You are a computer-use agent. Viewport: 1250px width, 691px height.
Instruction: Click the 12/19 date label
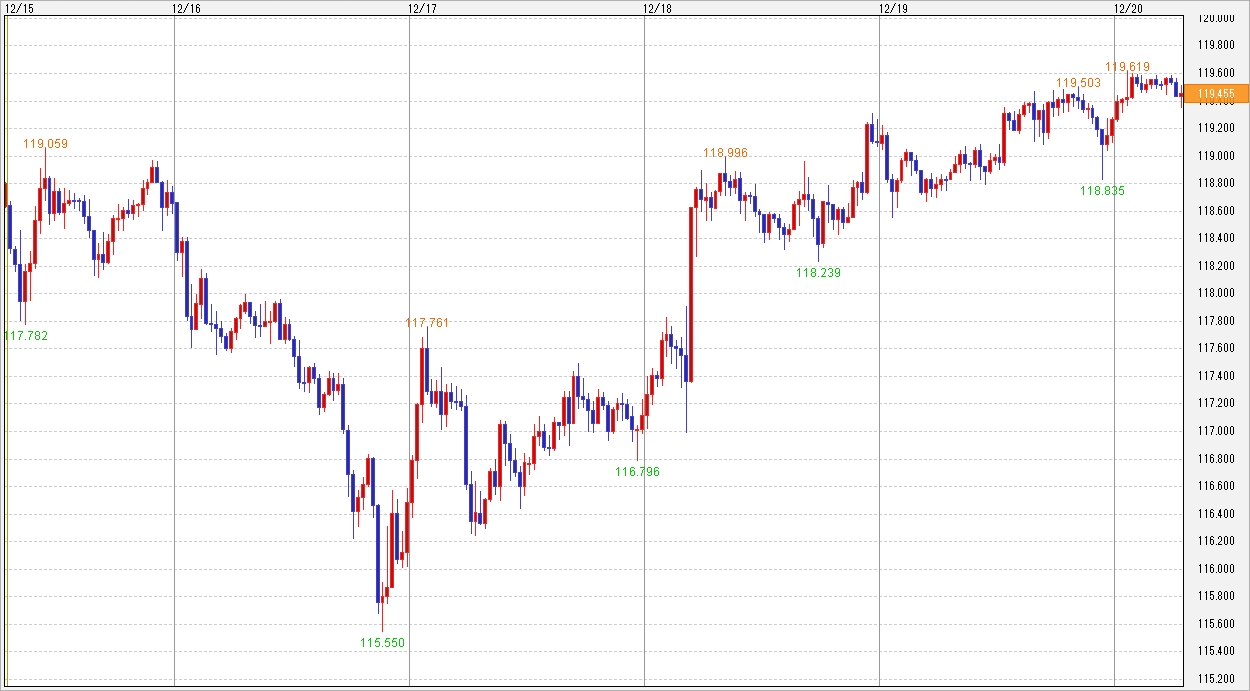click(x=893, y=8)
